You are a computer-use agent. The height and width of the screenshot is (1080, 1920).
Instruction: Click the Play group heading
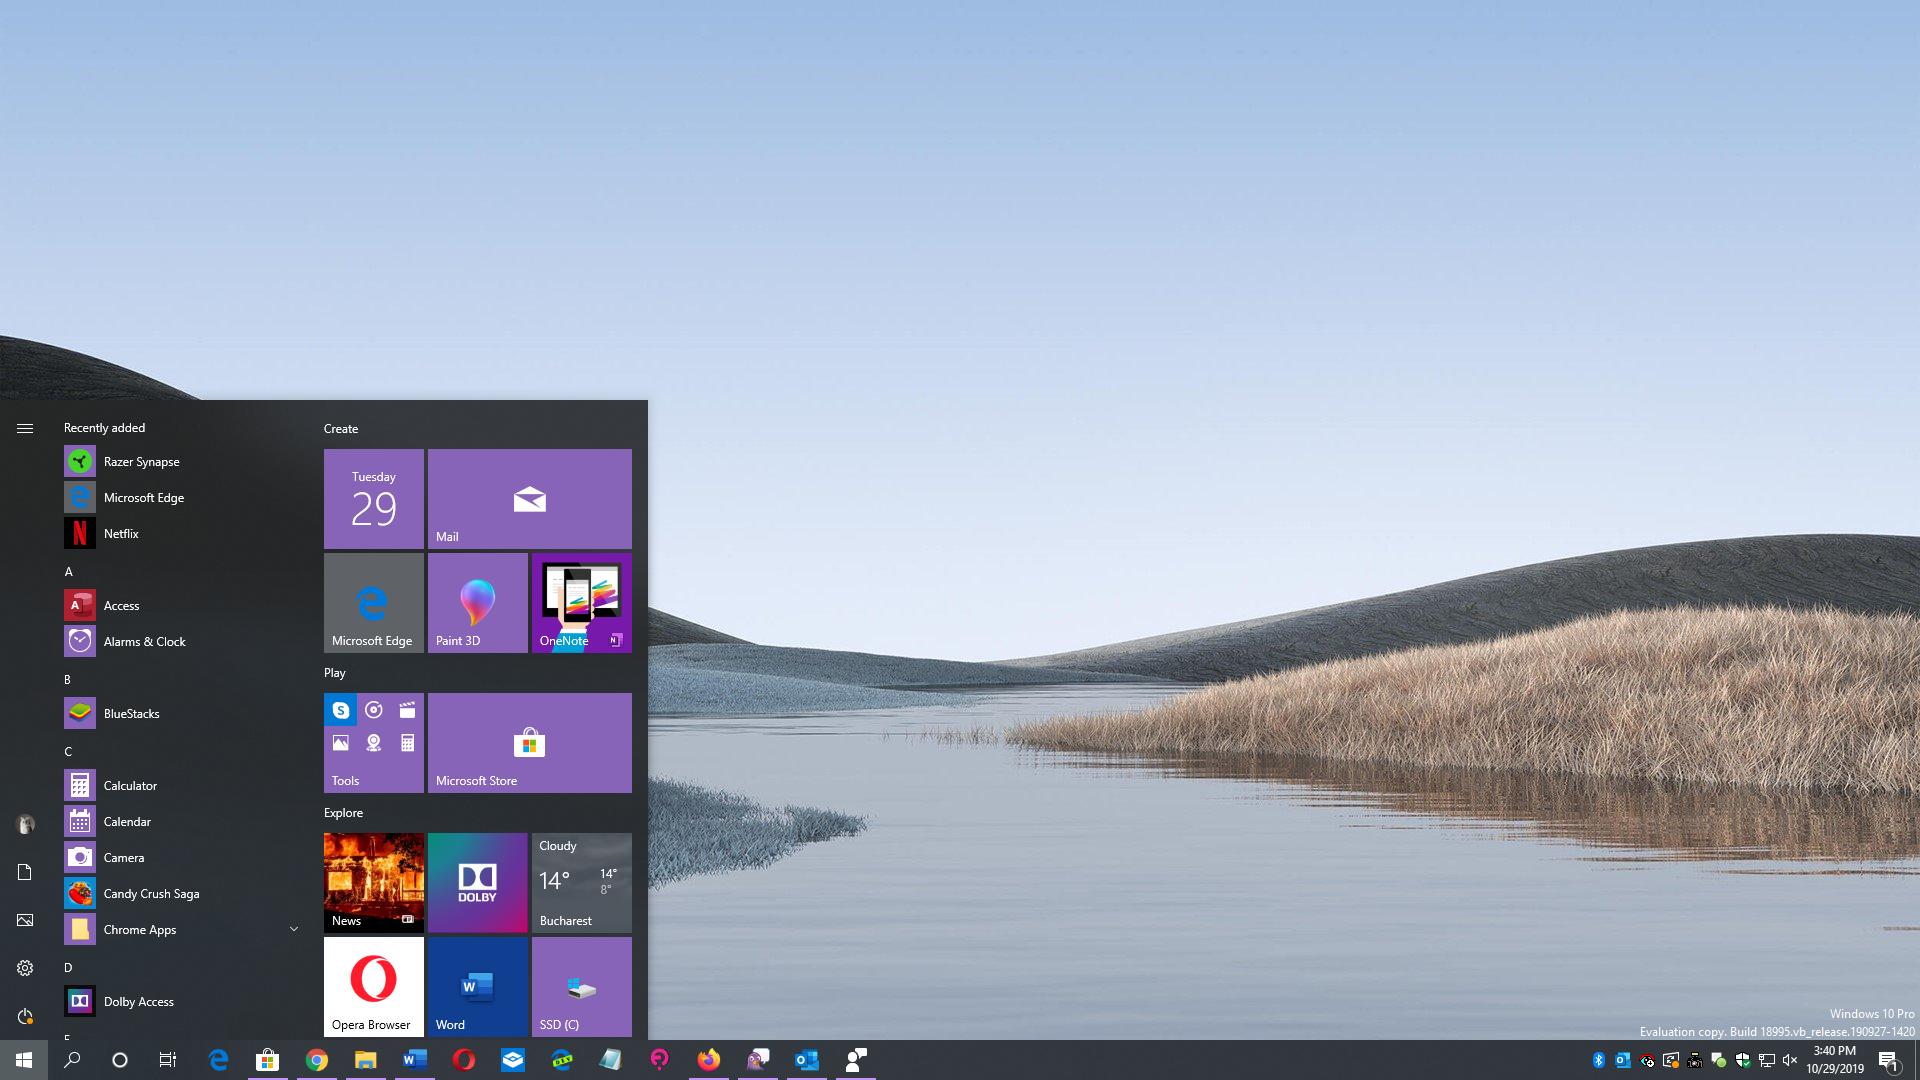[335, 673]
